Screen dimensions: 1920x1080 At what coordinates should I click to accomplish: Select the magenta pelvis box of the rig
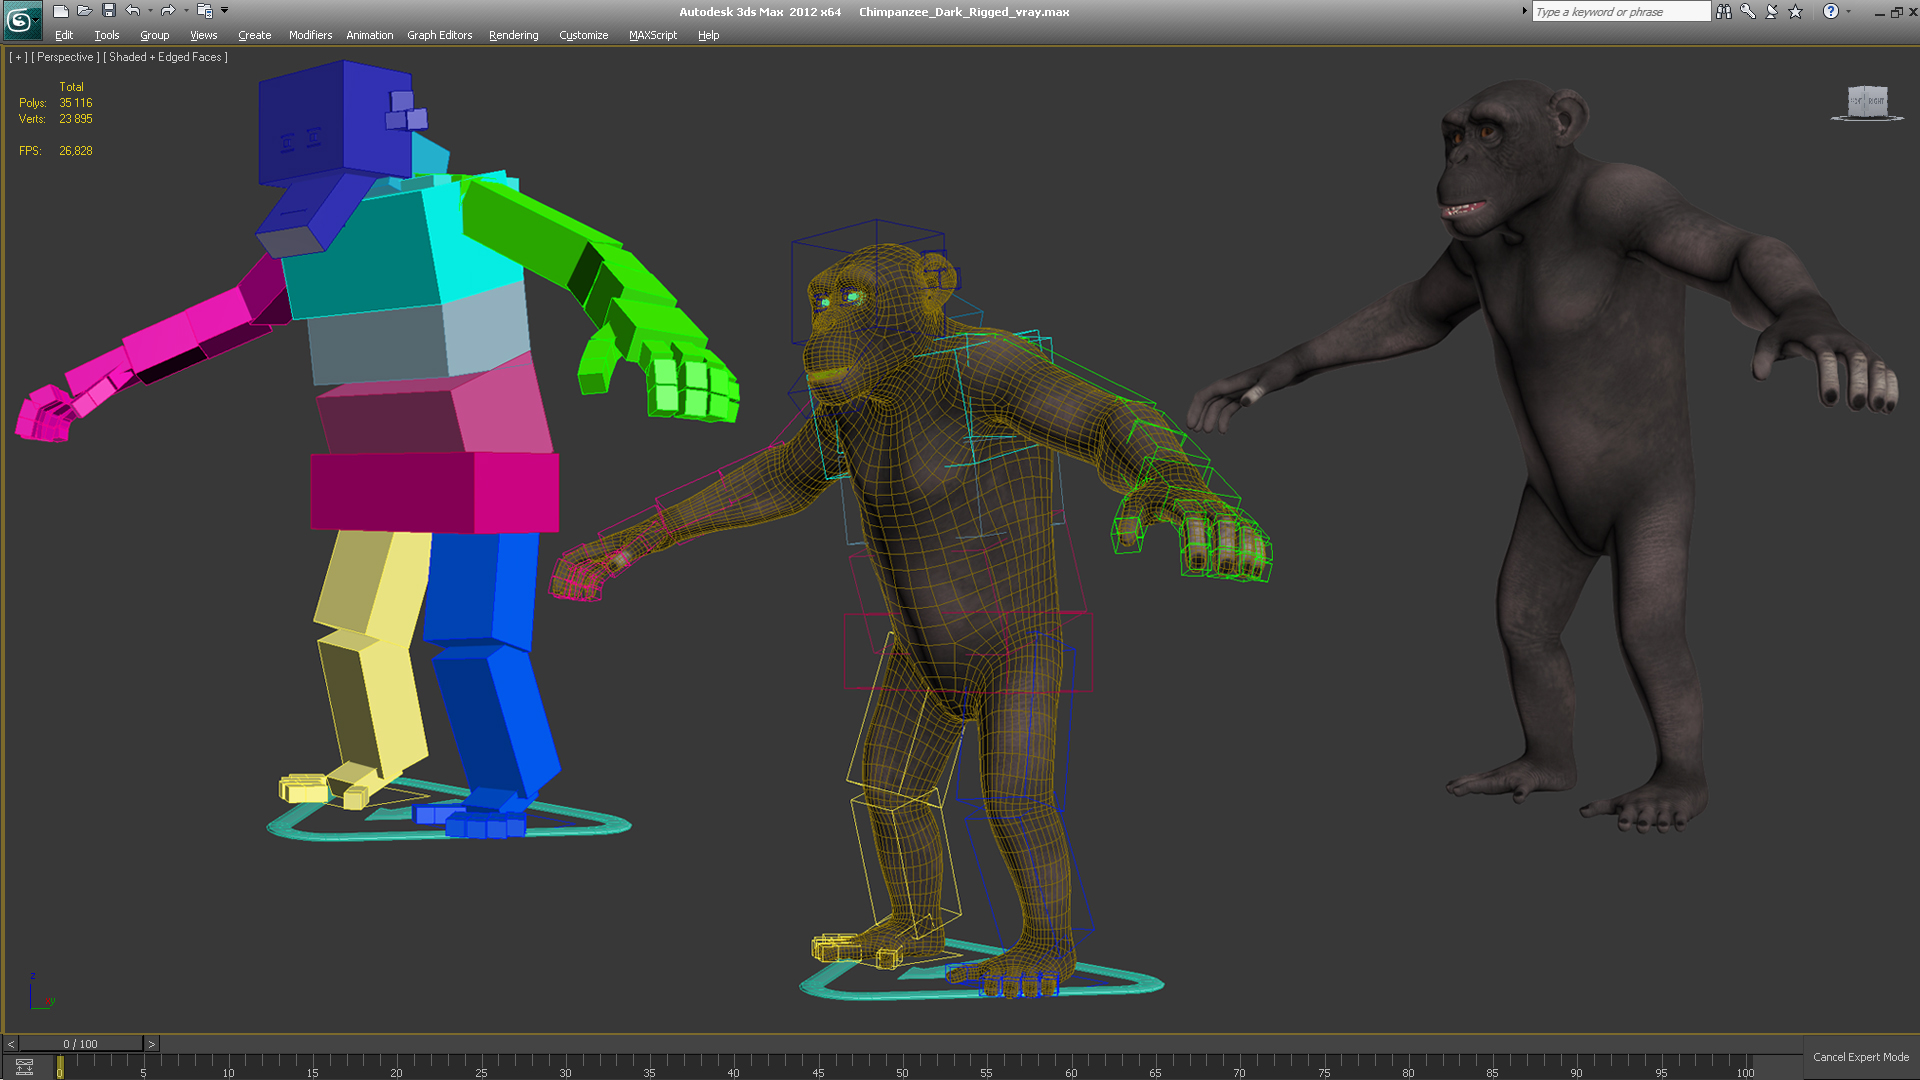[x=435, y=492]
